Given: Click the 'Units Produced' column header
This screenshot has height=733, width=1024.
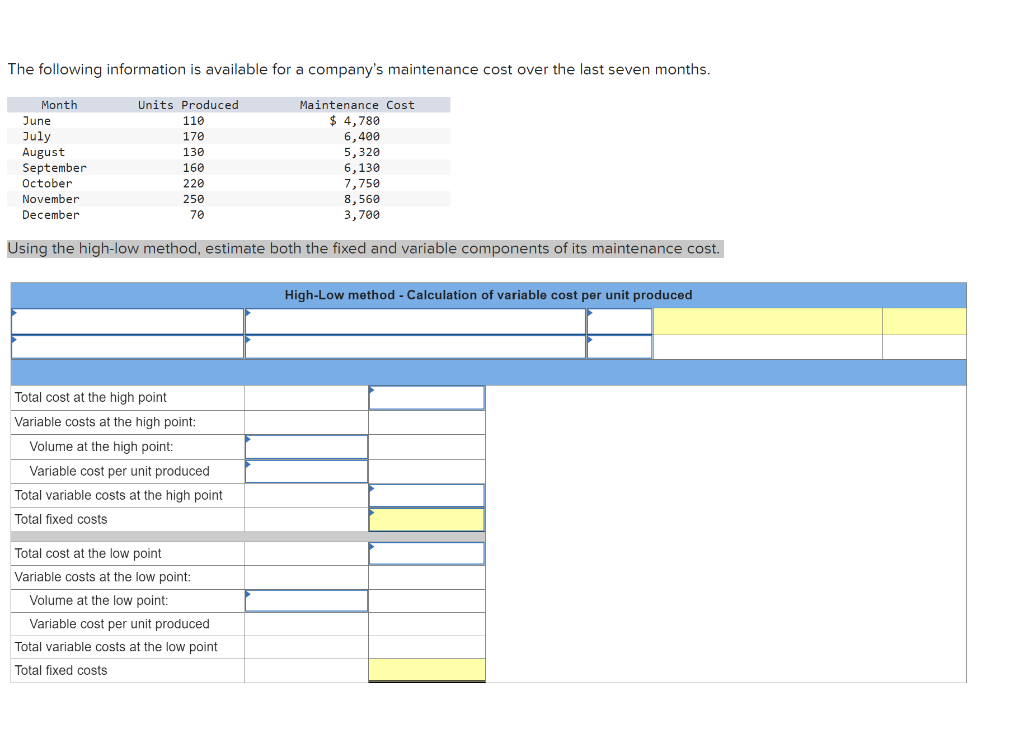Looking at the screenshot, I should tap(188, 105).
